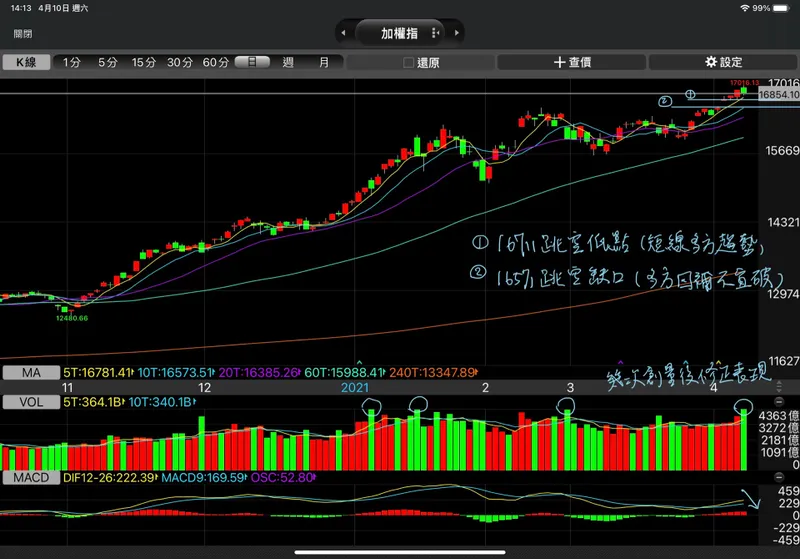This screenshot has width=800, height=559.
Task: Tap the battery icon in status bar
Action: [781, 8]
